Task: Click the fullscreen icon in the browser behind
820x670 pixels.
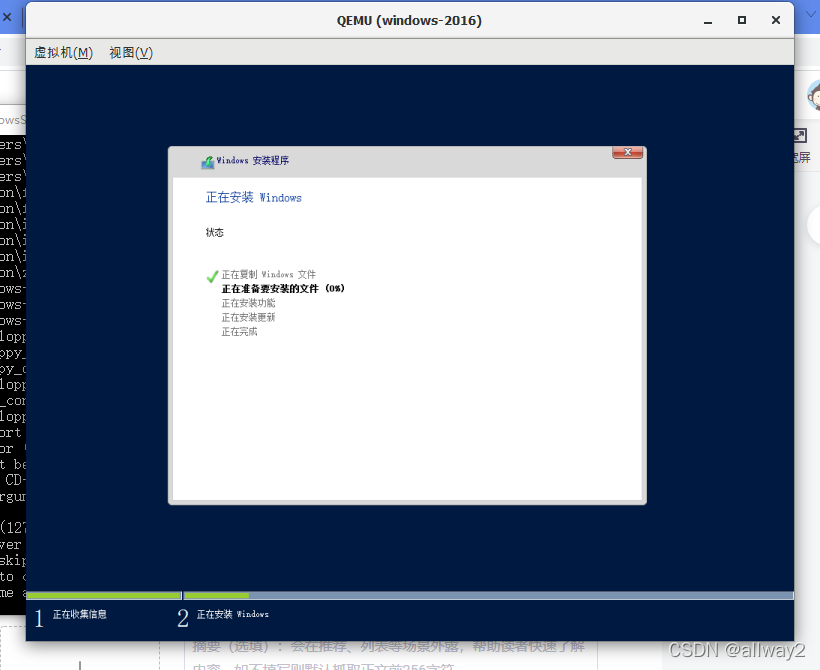Action: (x=801, y=136)
